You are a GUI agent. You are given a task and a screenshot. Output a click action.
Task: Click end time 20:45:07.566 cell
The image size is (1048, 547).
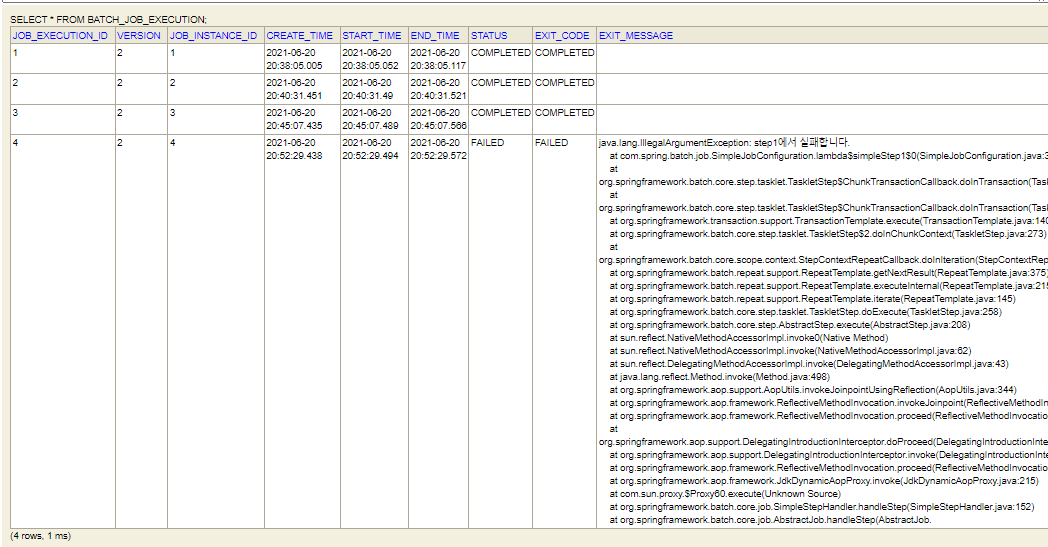[x=438, y=119]
